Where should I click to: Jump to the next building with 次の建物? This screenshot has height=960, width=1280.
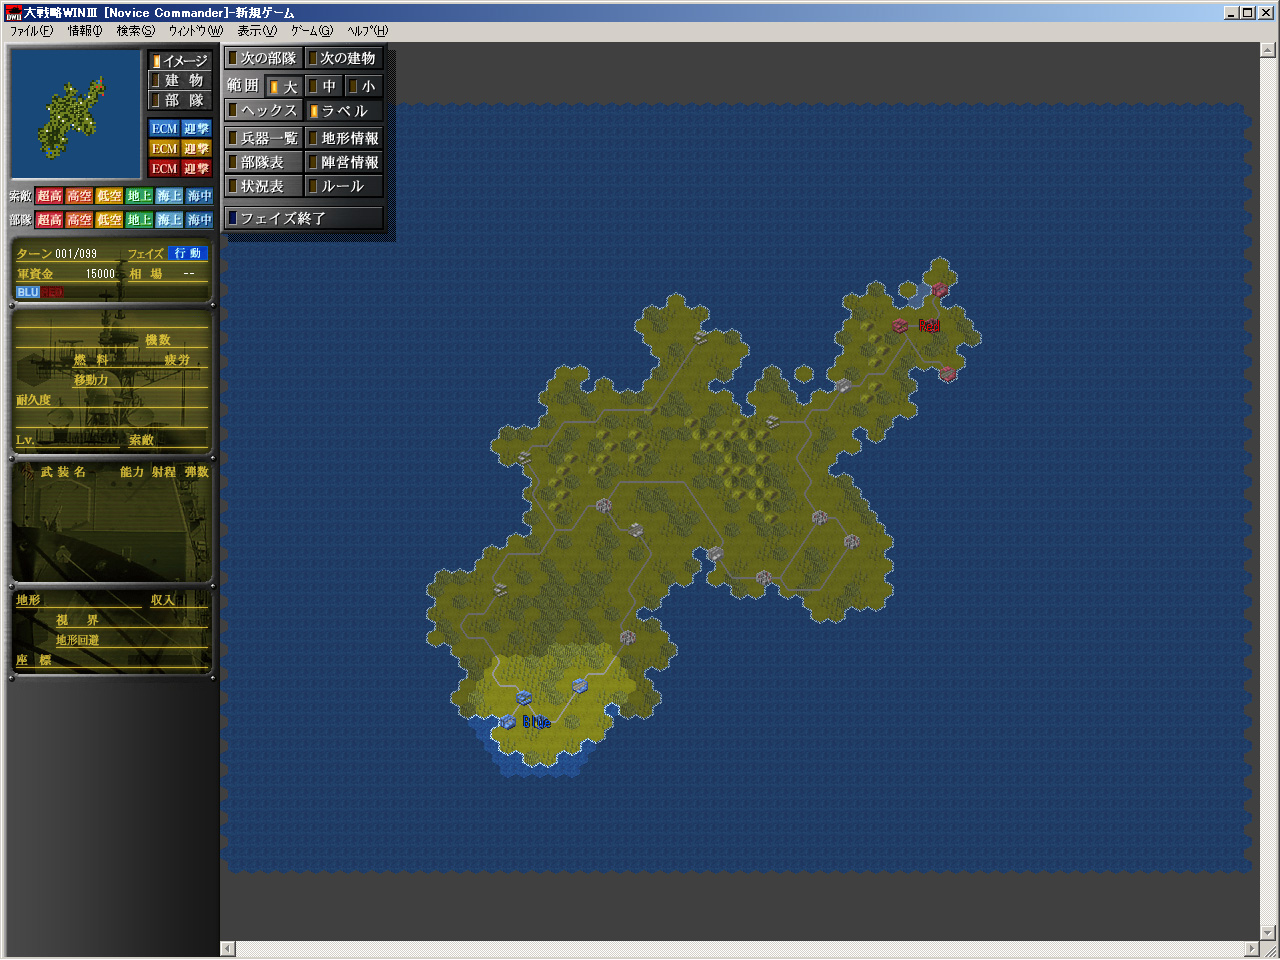344,59
